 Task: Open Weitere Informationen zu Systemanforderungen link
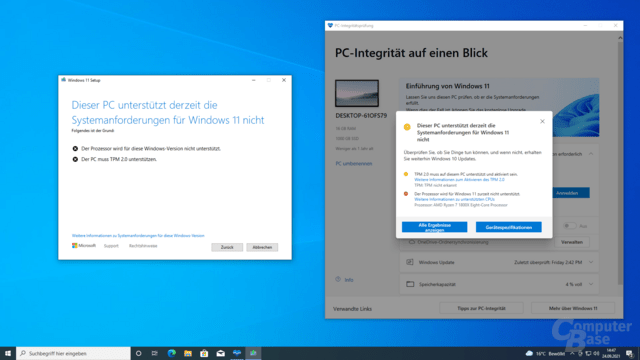[x=138, y=236]
